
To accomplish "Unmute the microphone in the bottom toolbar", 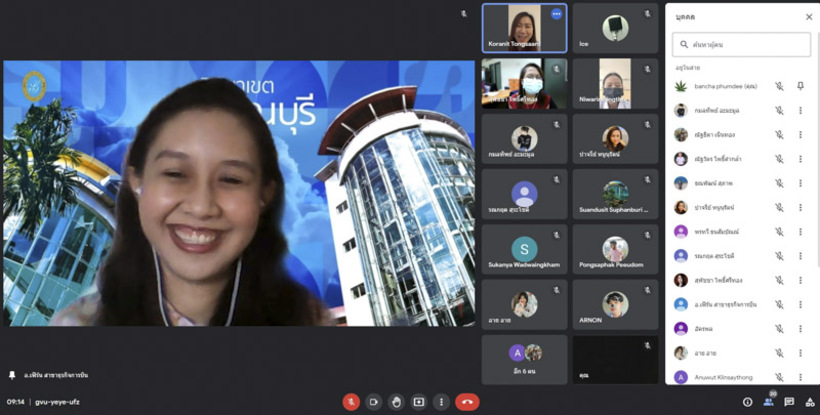I will pos(351,402).
